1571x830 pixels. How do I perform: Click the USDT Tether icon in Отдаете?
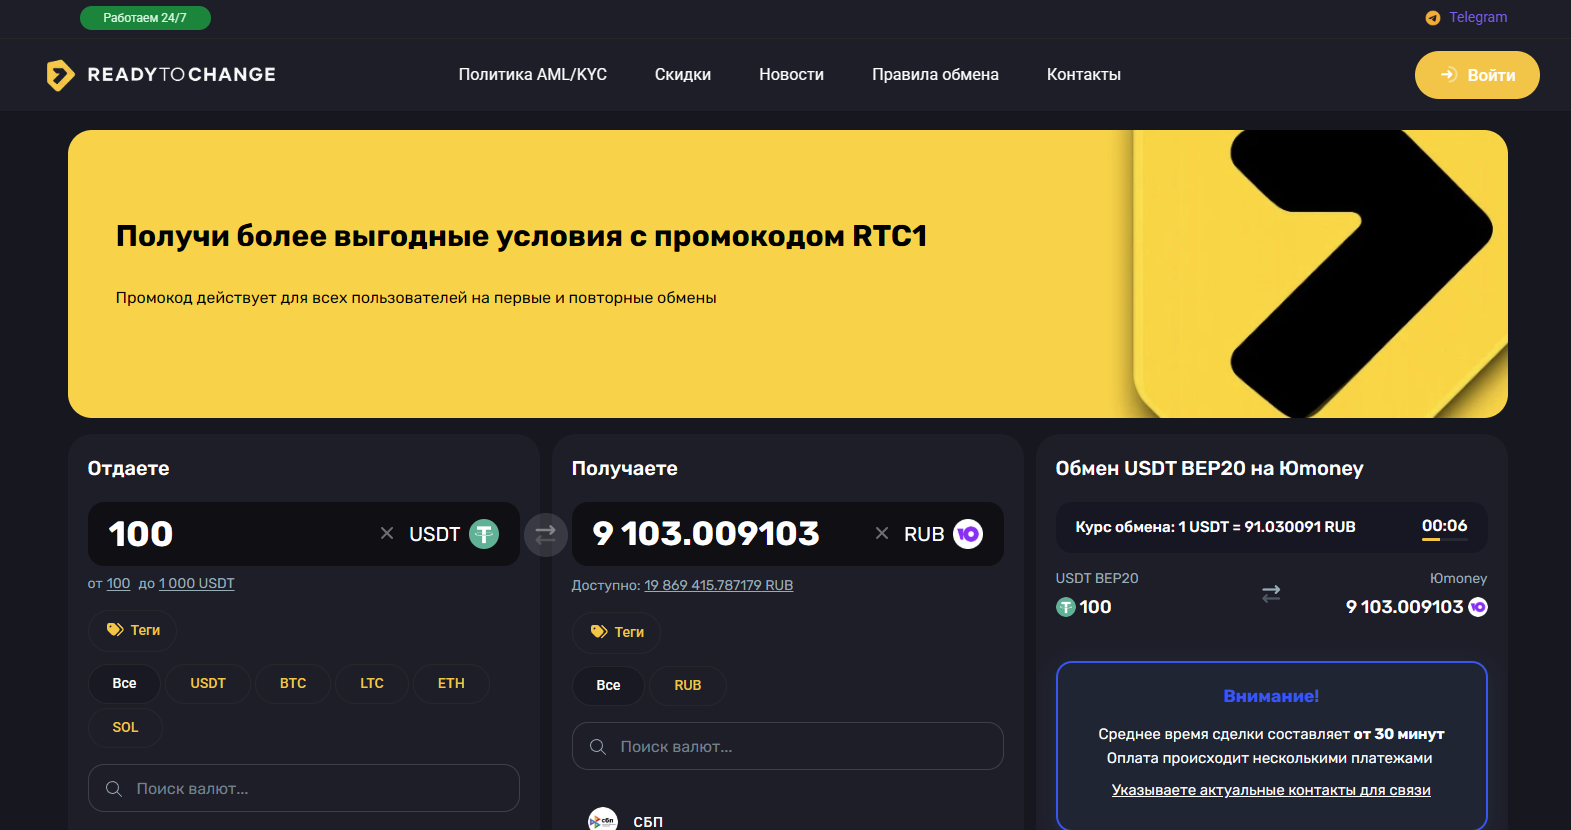484,534
